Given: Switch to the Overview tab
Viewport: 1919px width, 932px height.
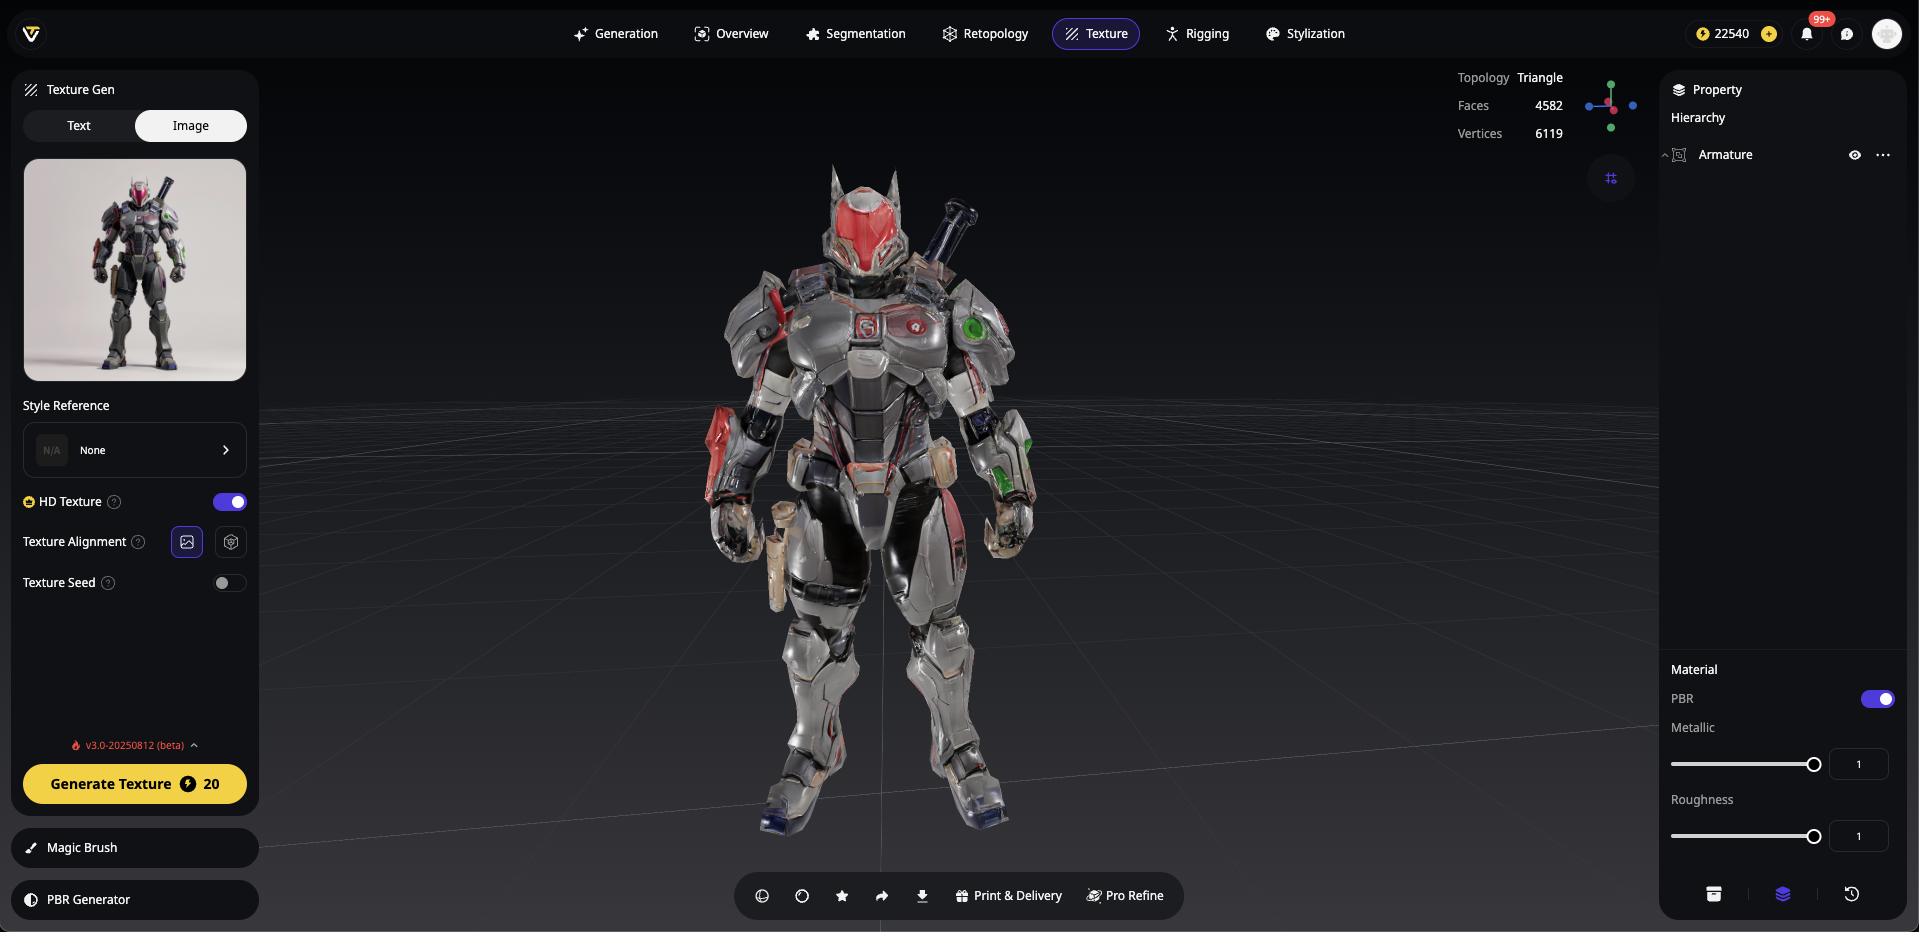Looking at the screenshot, I should click(731, 34).
